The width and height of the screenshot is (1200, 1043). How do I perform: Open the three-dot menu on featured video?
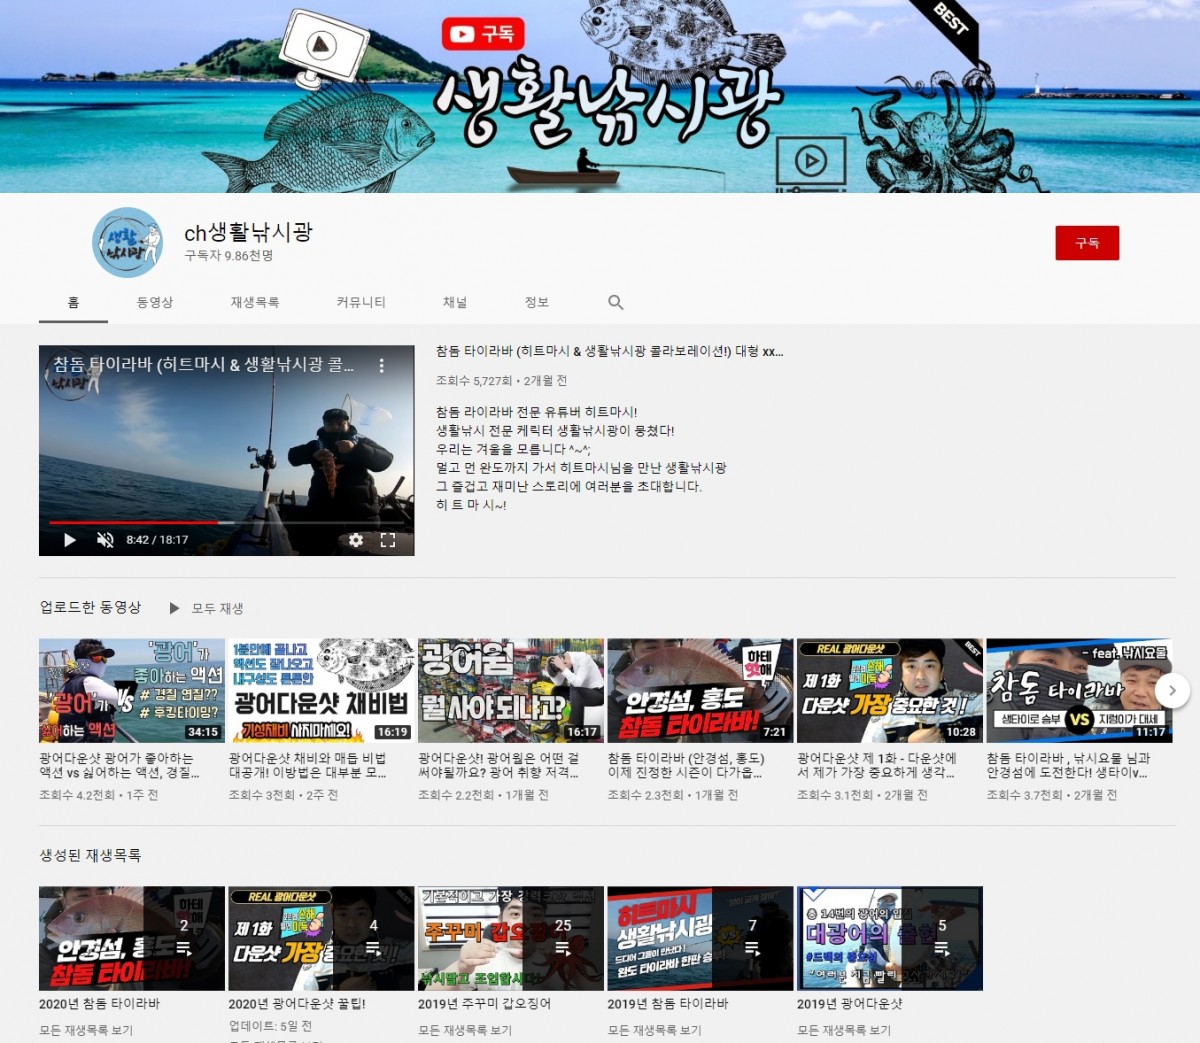point(381,366)
